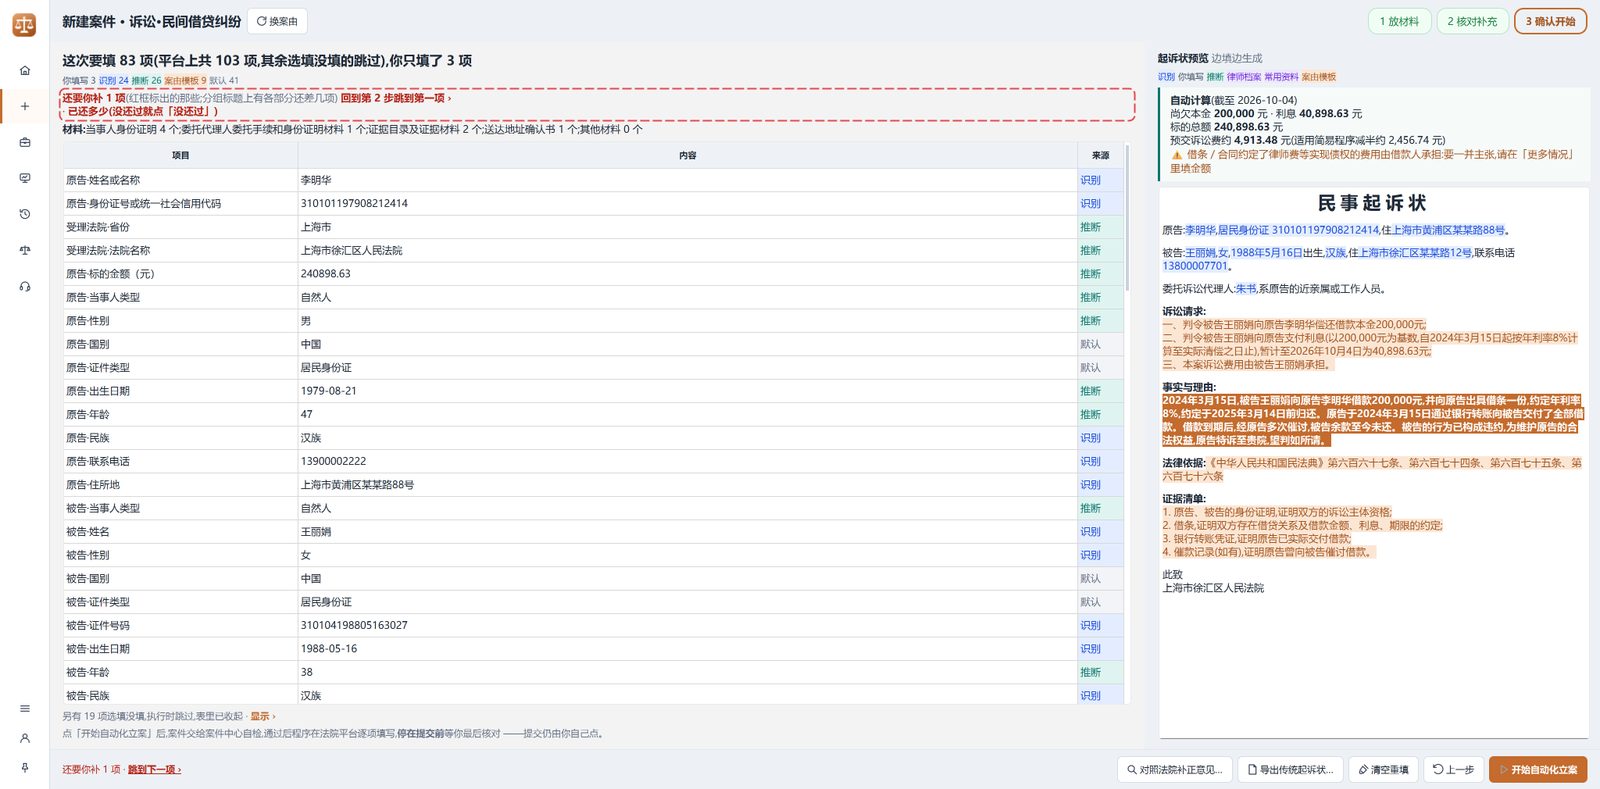Click the 240898.63 amount cell
The height and width of the screenshot is (789, 1600).
pos(687,274)
